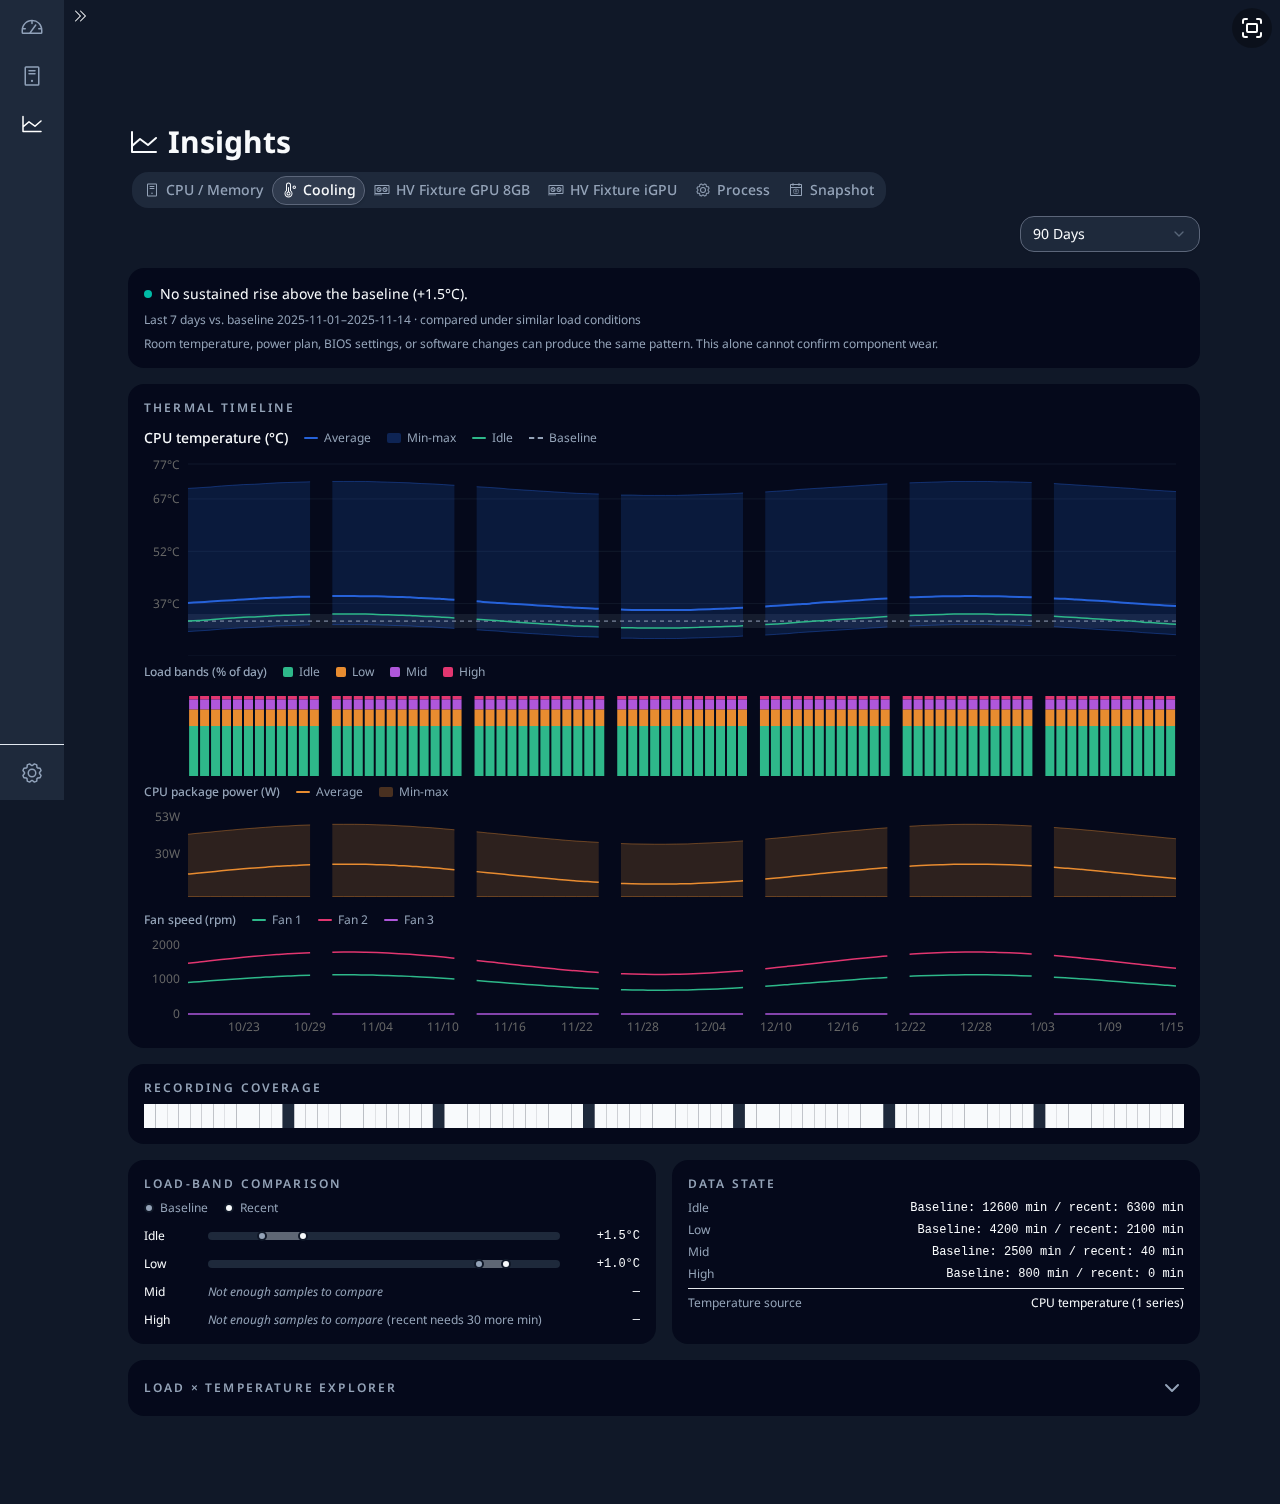Click the Mid 'Not enough samples to compare' text

coord(295,1292)
